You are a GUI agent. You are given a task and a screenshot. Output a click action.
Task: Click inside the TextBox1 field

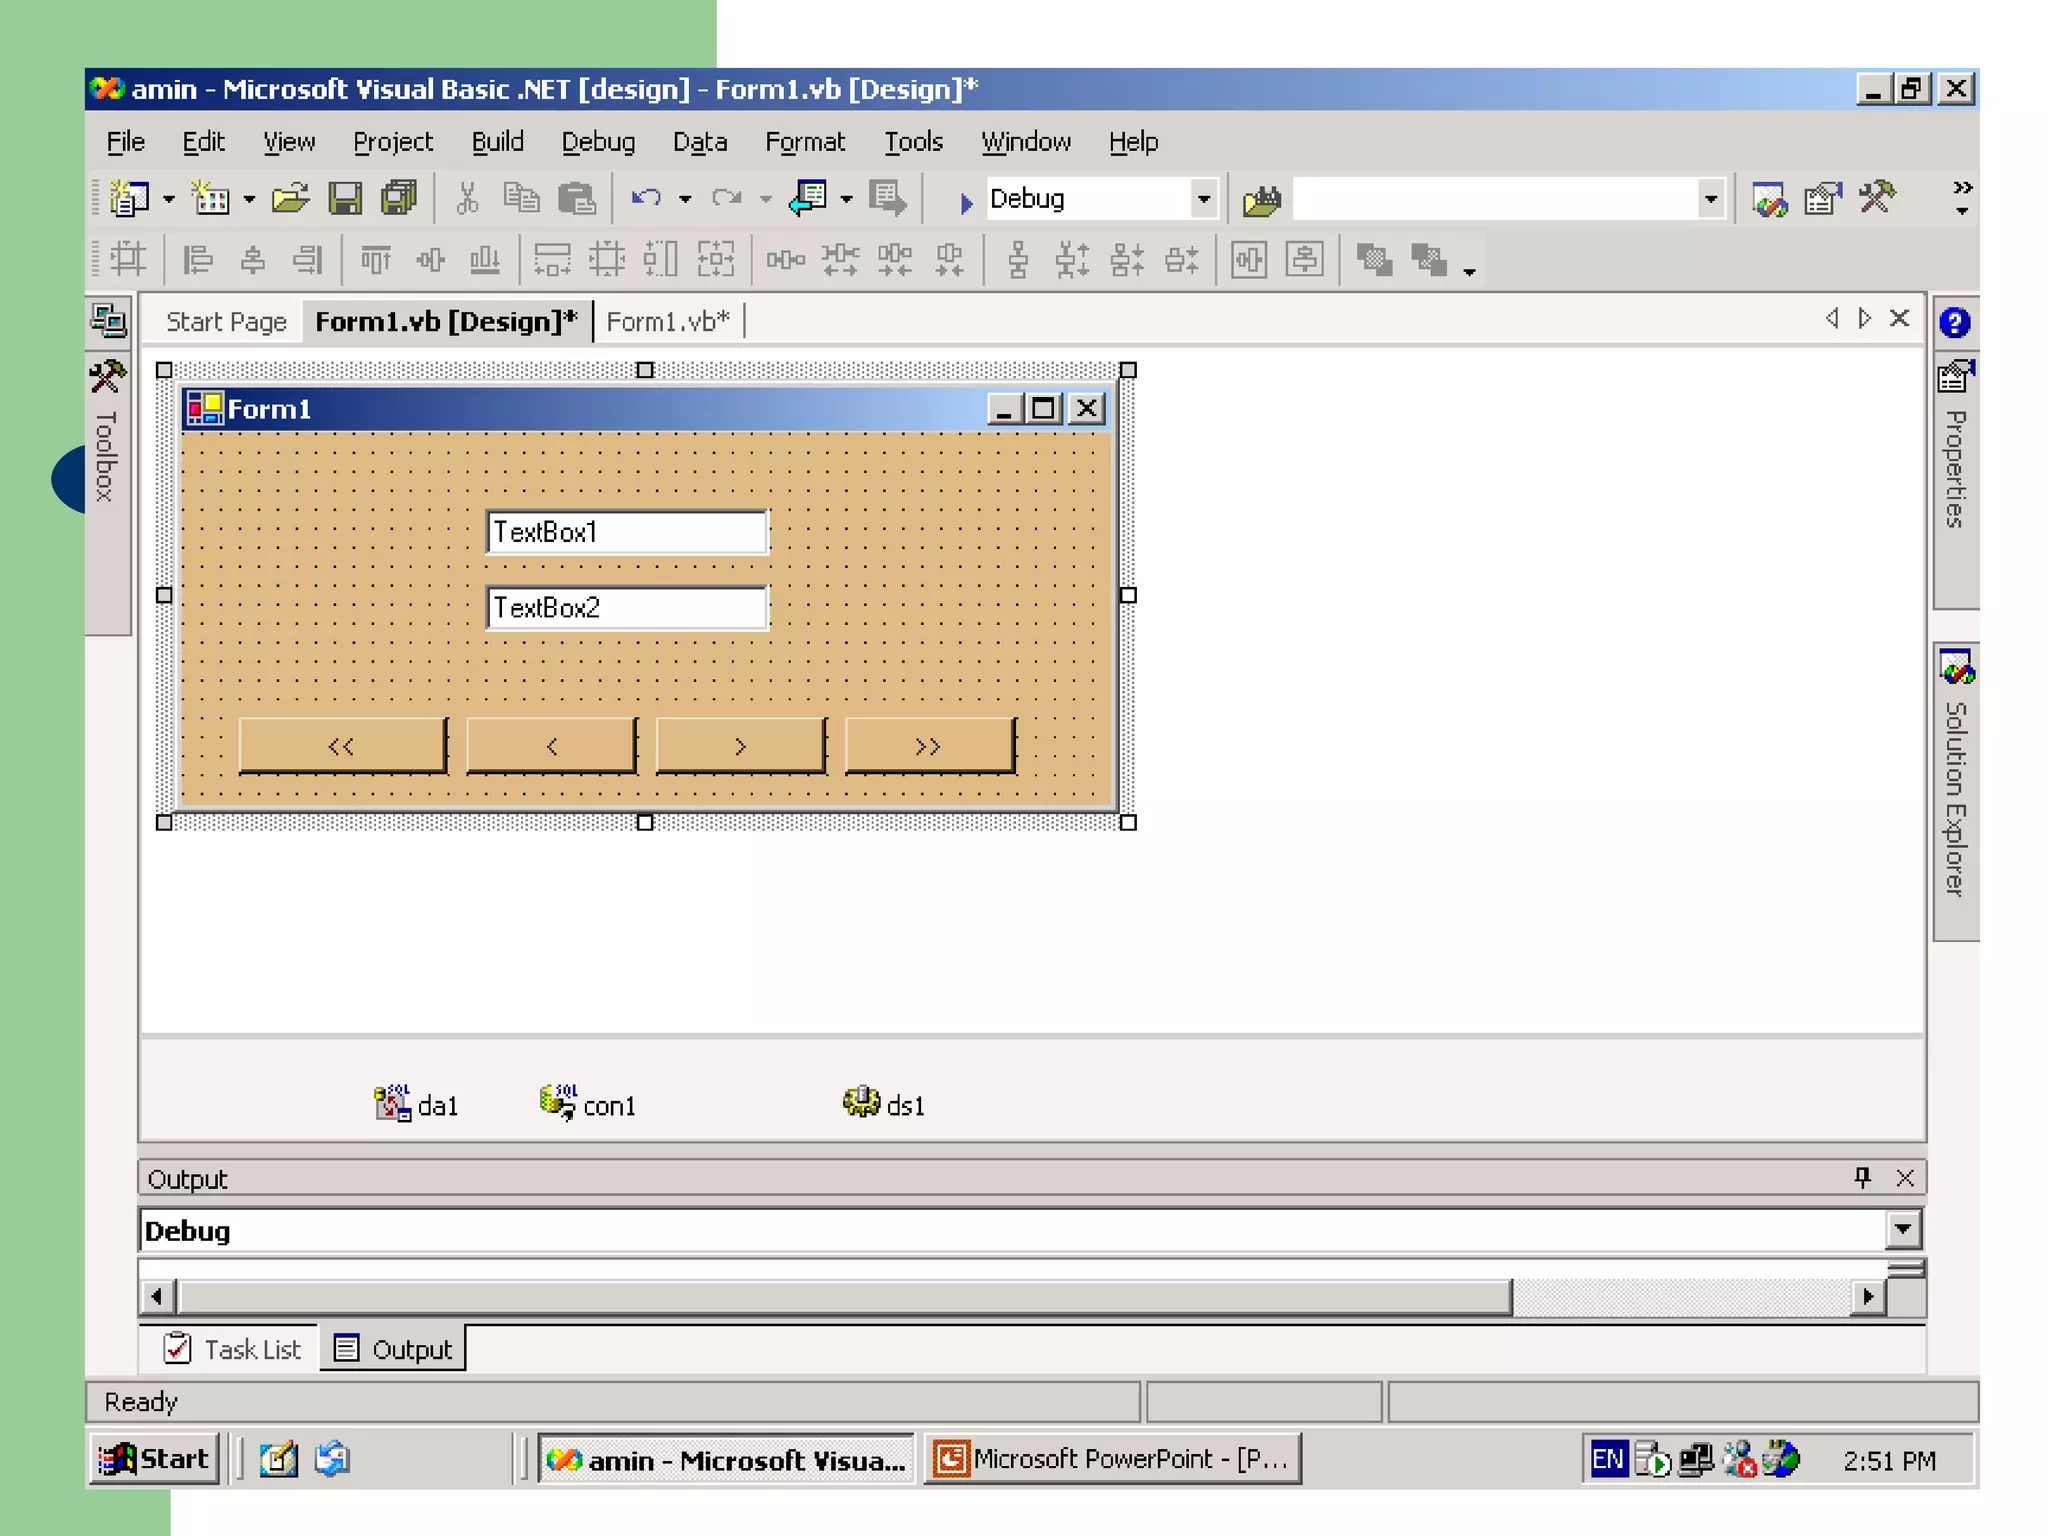pyautogui.click(x=627, y=532)
